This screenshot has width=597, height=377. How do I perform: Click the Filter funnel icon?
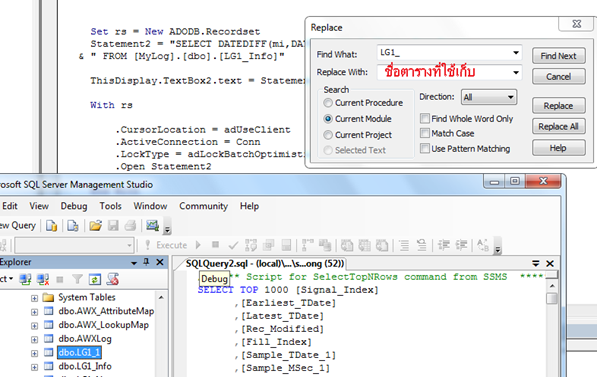77,280
